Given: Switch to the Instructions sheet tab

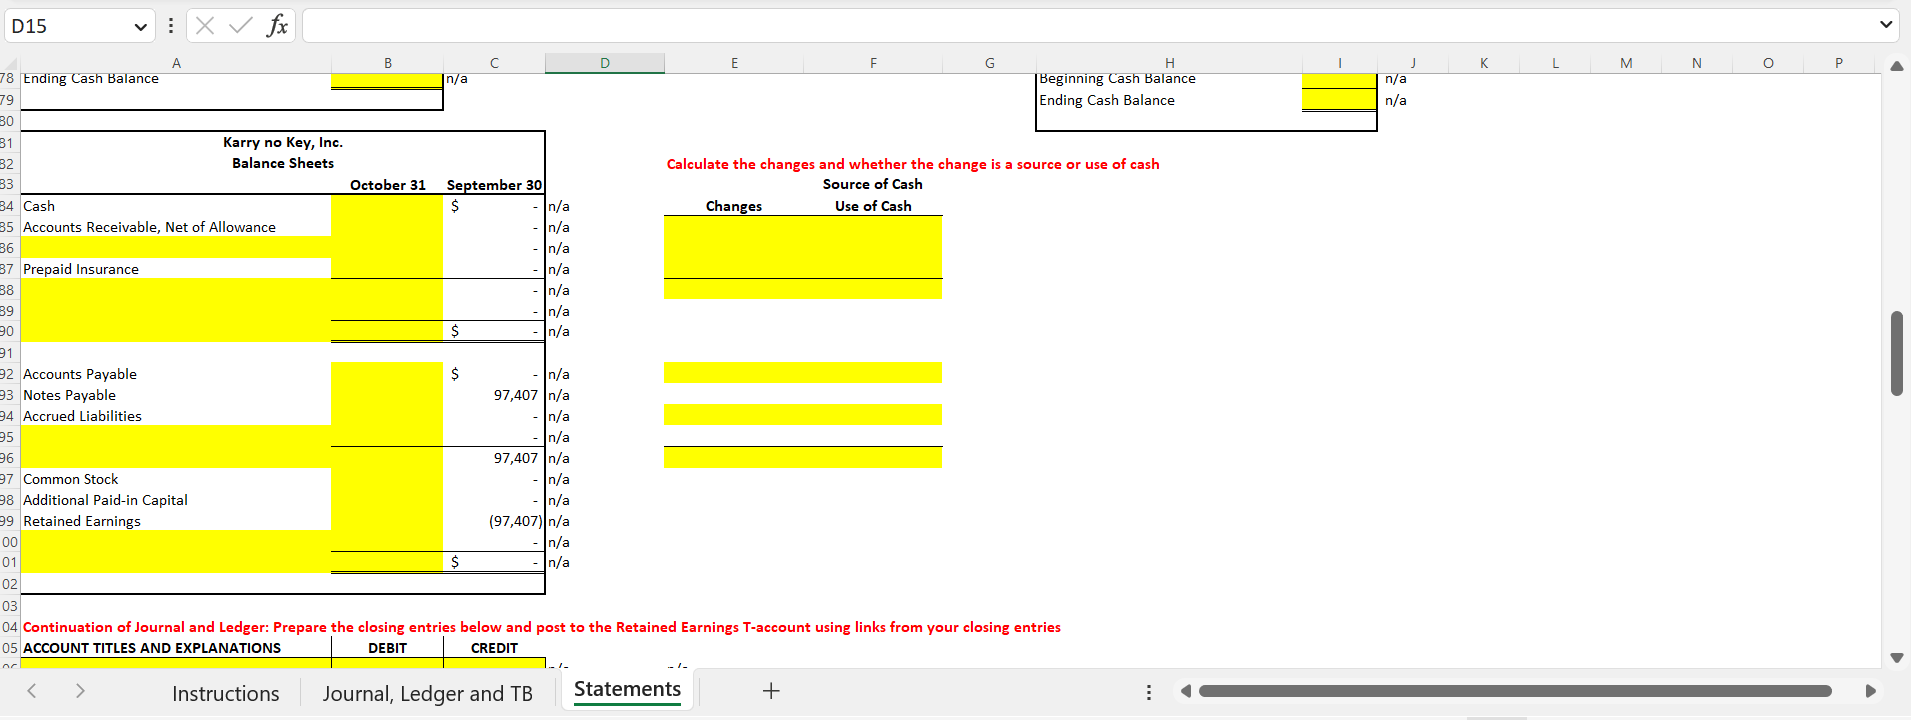Looking at the screenshot, I should 226,693.
